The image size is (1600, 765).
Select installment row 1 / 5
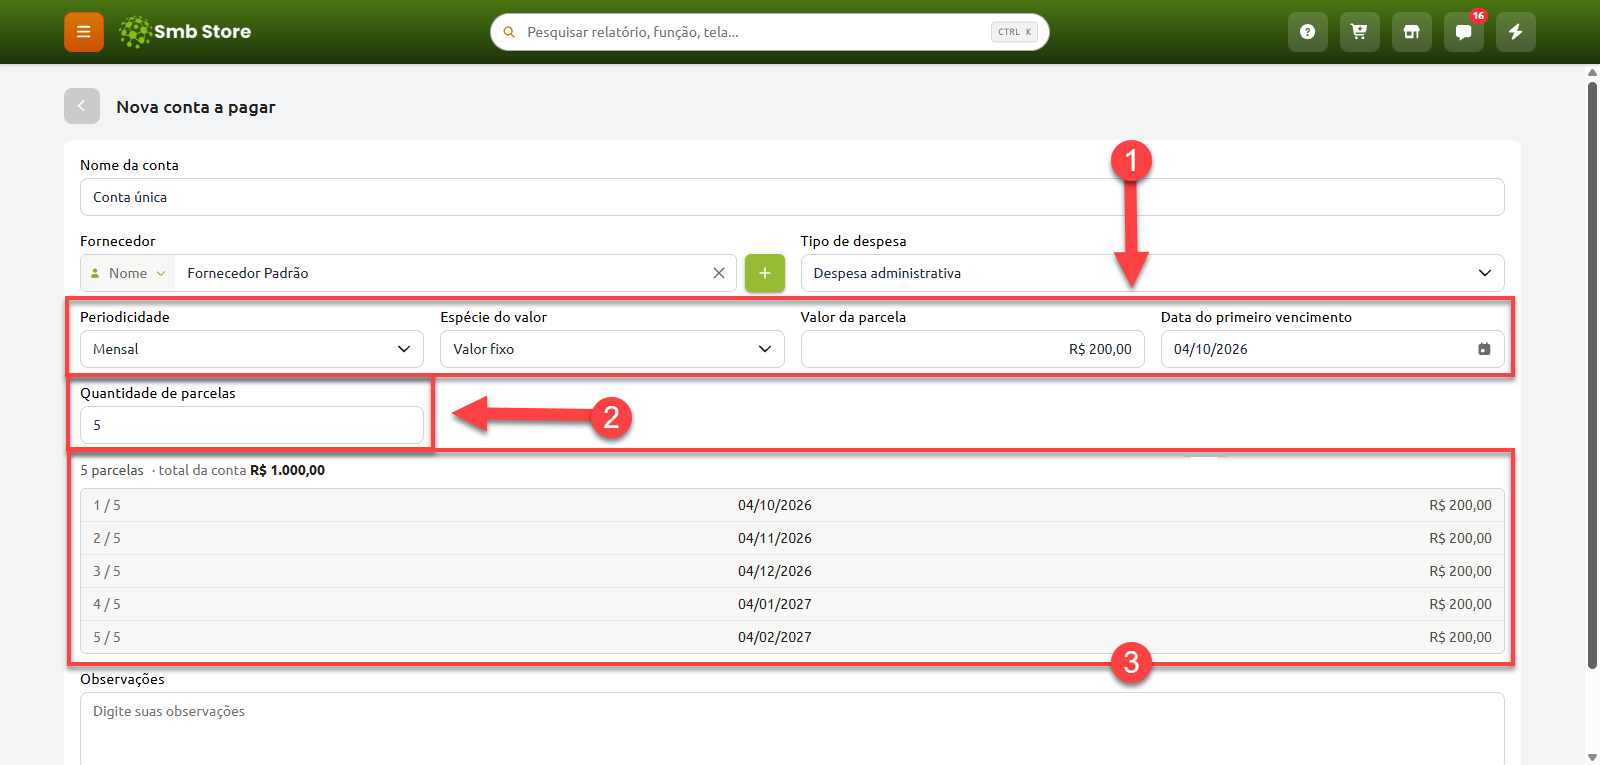792,505
